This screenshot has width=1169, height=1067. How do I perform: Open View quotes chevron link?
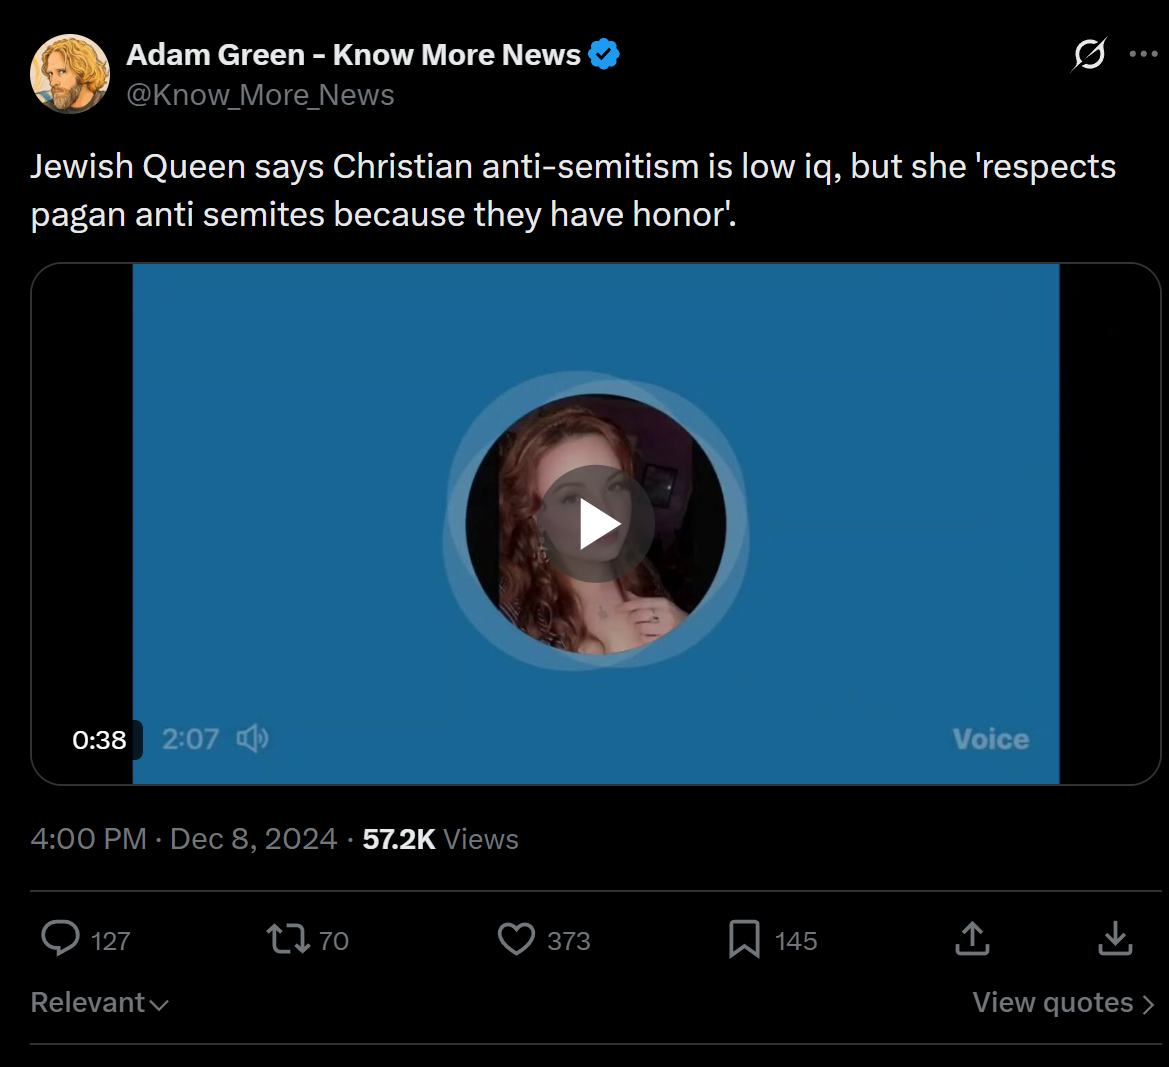1064,1003
